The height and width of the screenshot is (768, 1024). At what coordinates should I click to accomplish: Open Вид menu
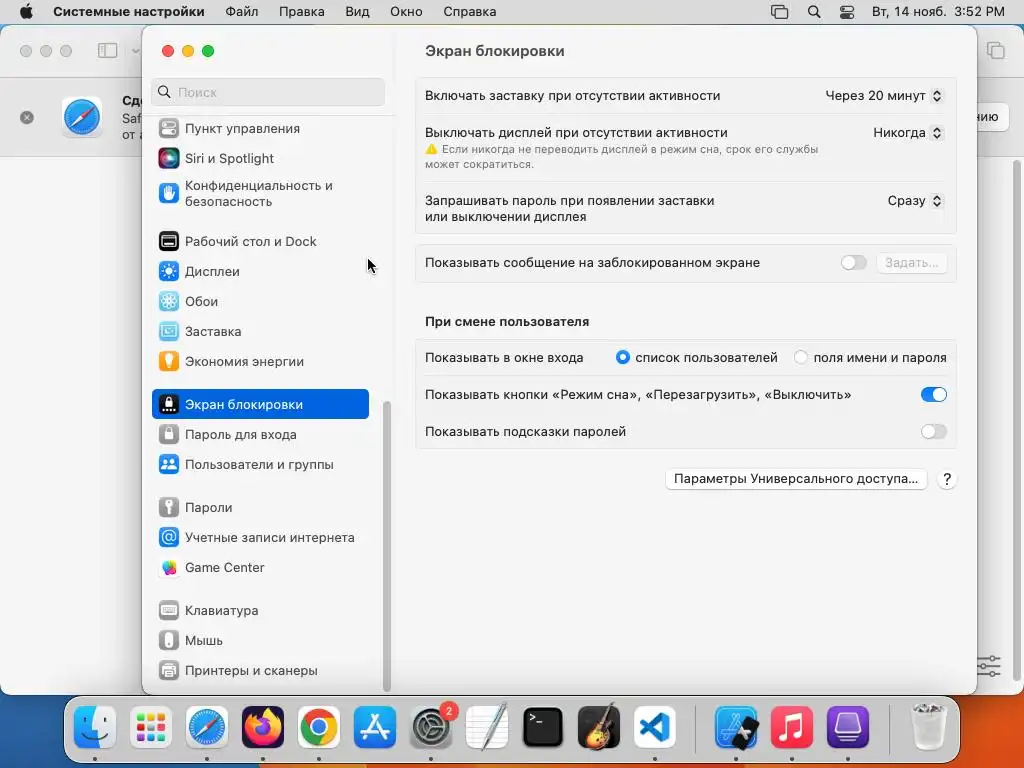(x=357, y=12)
